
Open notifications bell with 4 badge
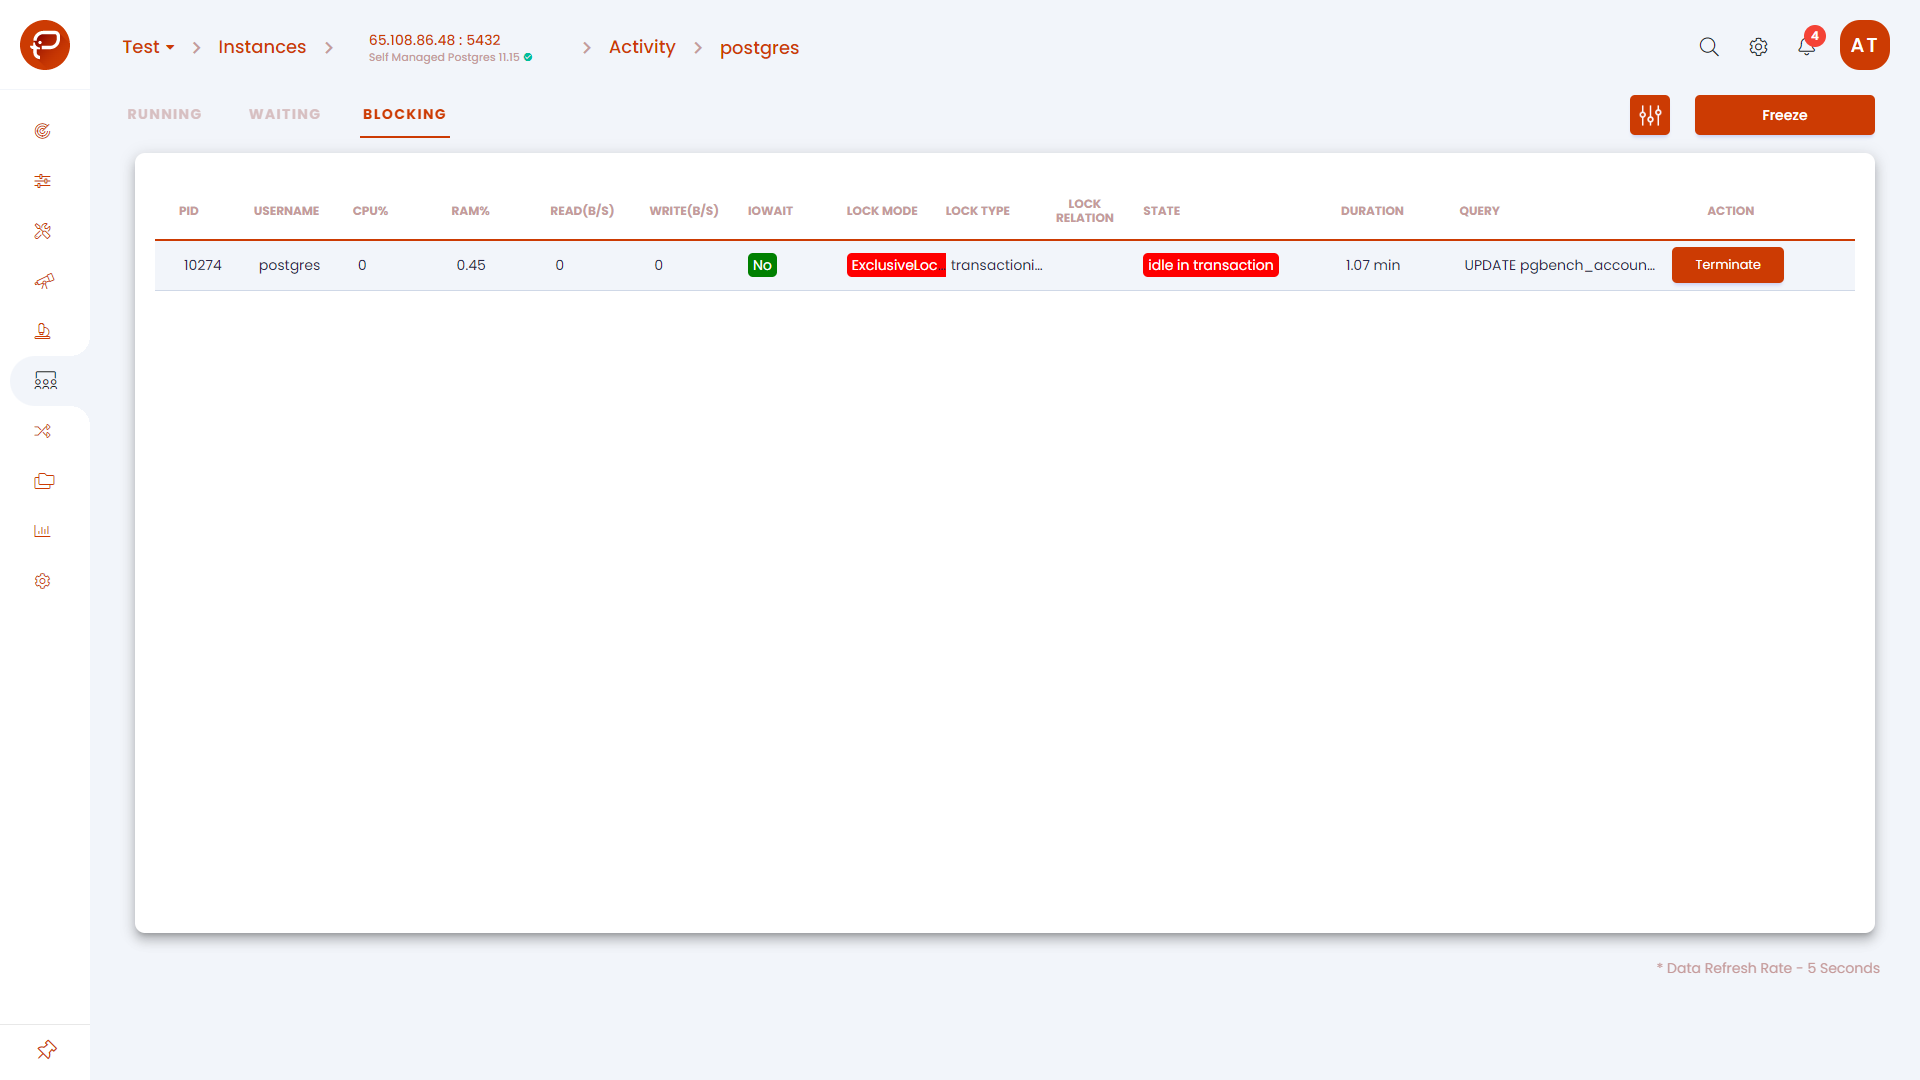1808,45
